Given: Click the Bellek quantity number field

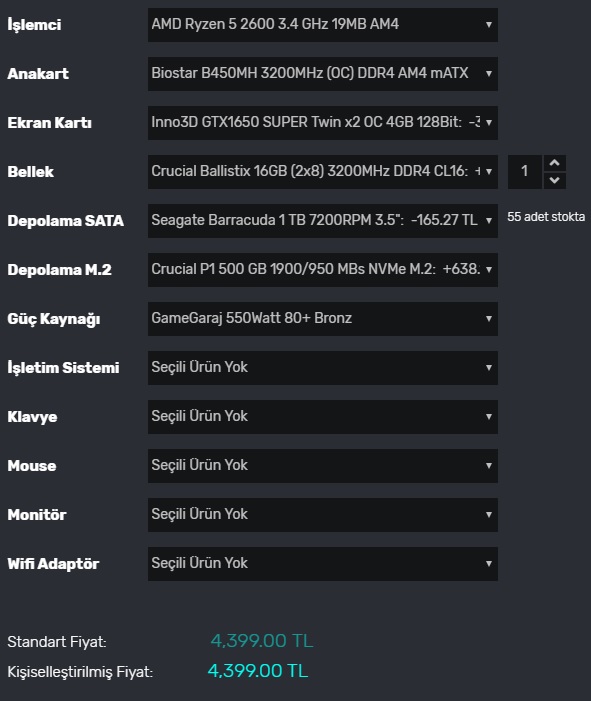Looking at the screenshot, I should (525, 172).
